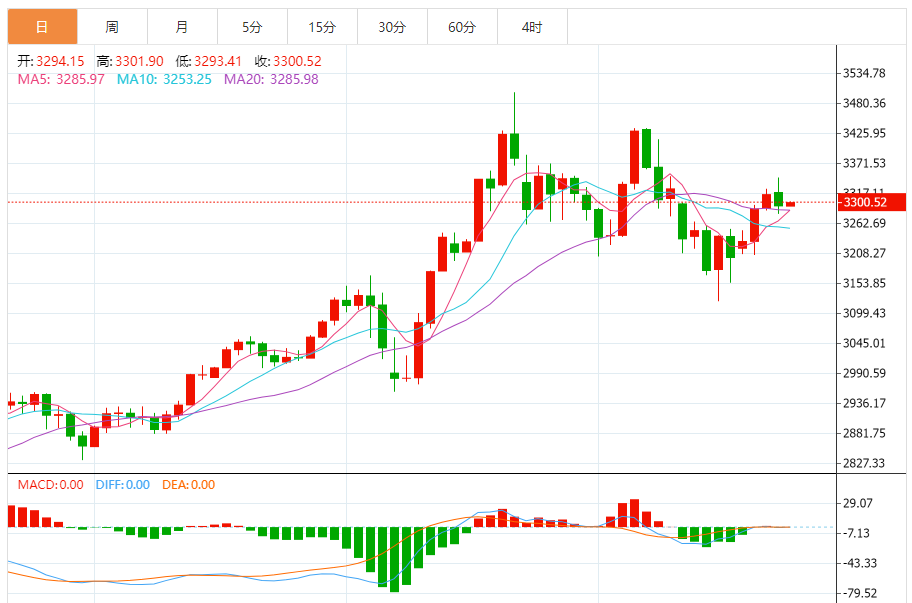
Task: Click the 3262.69 price axis label
Action: click(864, 223)
